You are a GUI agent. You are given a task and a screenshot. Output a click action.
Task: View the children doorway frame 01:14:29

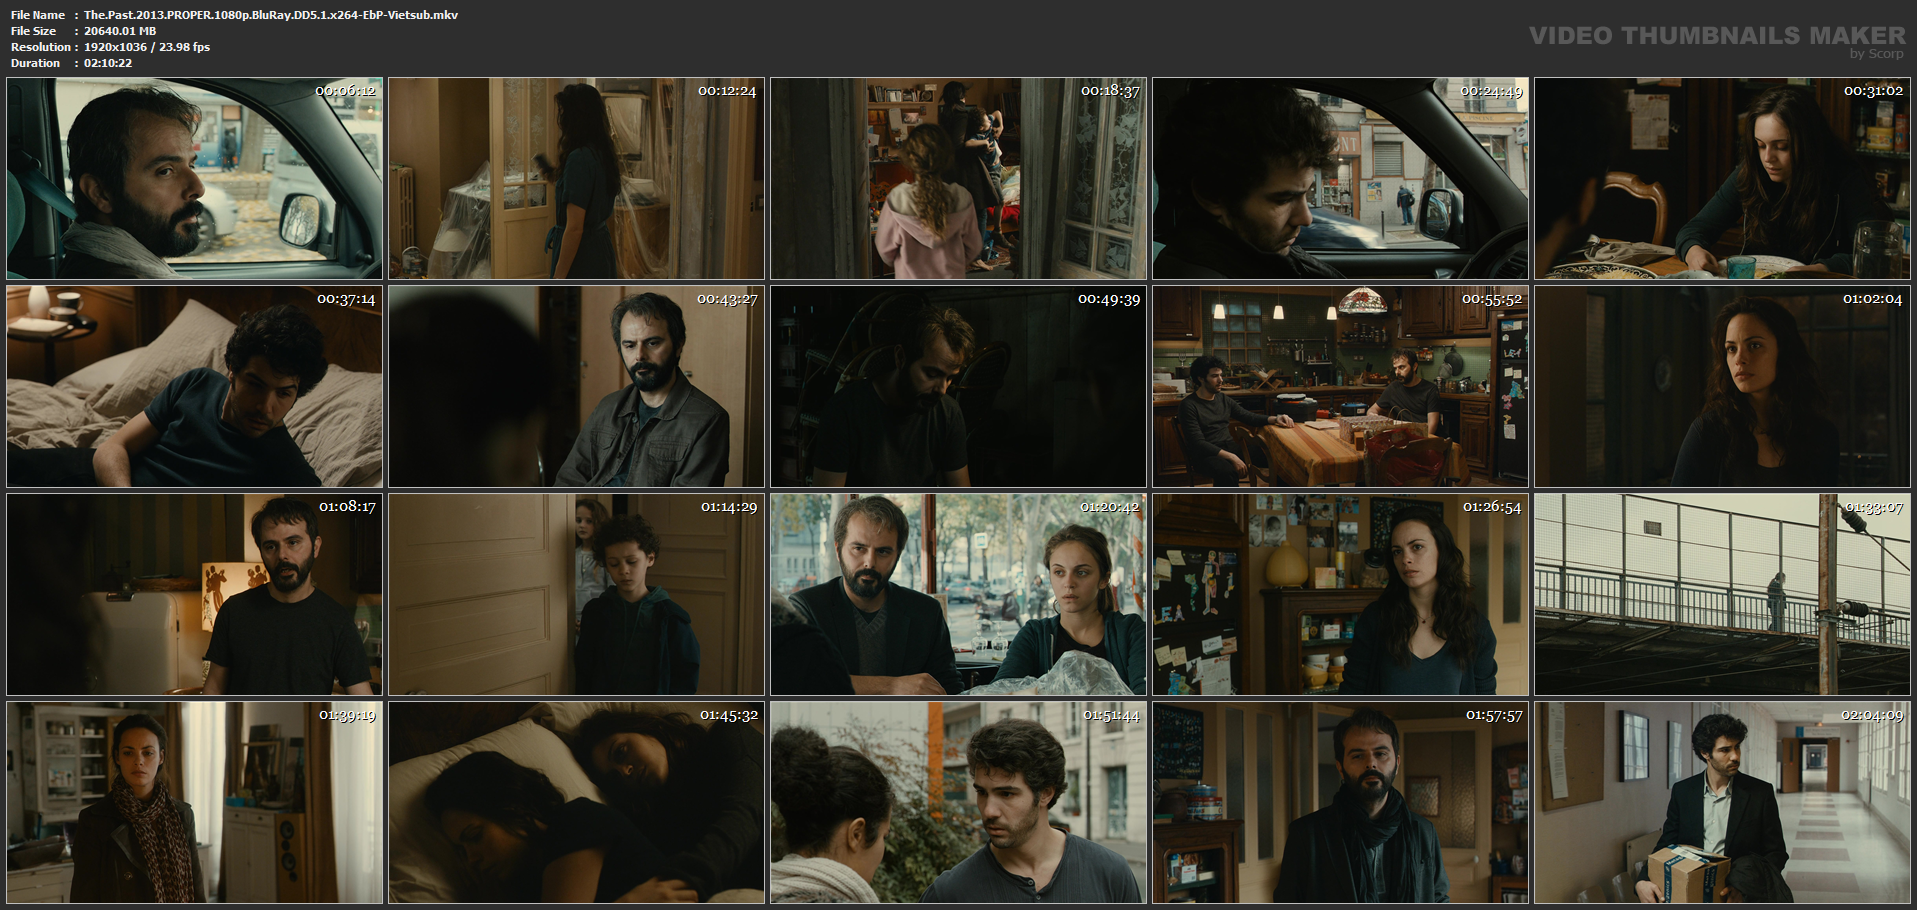576,595
